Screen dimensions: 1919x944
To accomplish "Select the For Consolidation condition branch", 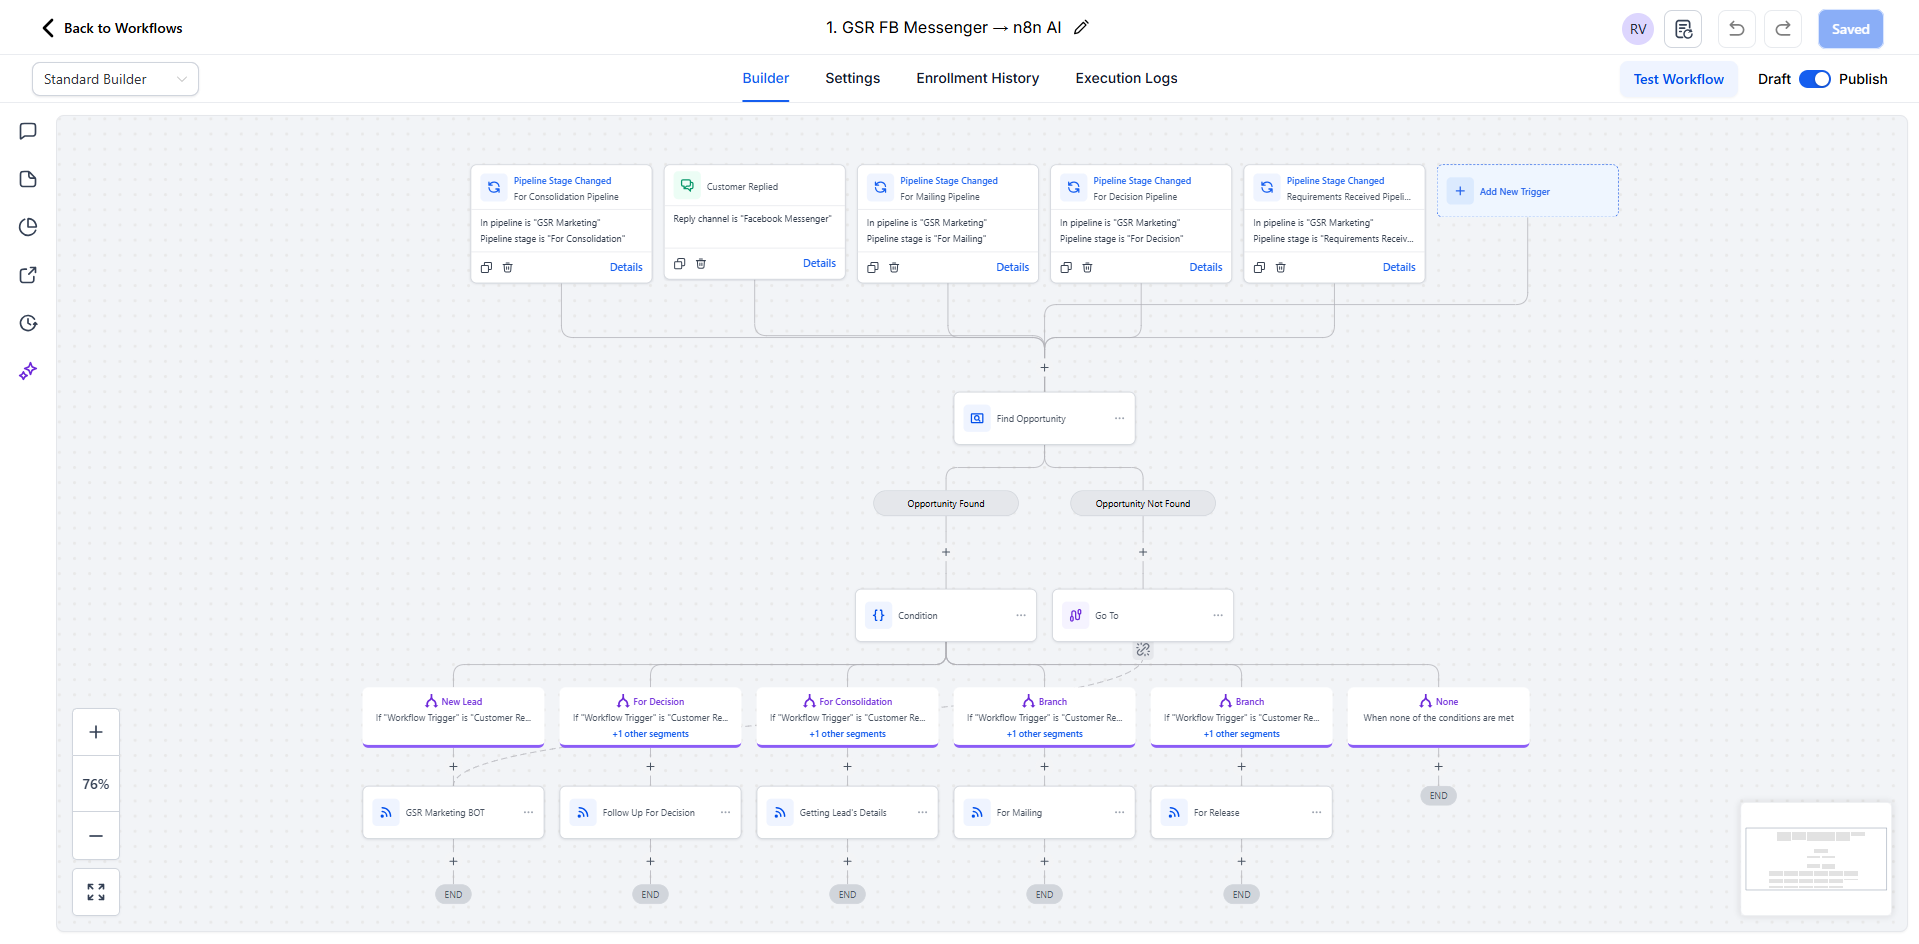I will [848, 716].
